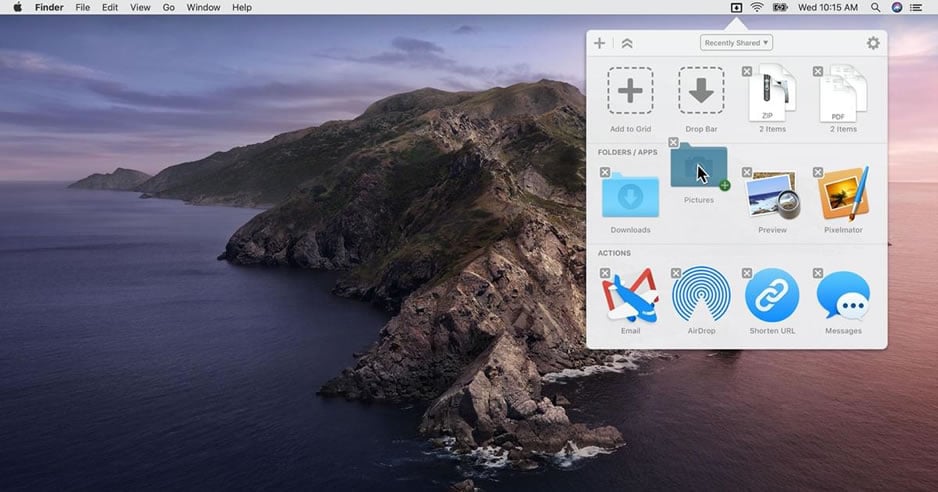Open the Help menu
Viewport: 938px width, 492px height.
point(242,7)
